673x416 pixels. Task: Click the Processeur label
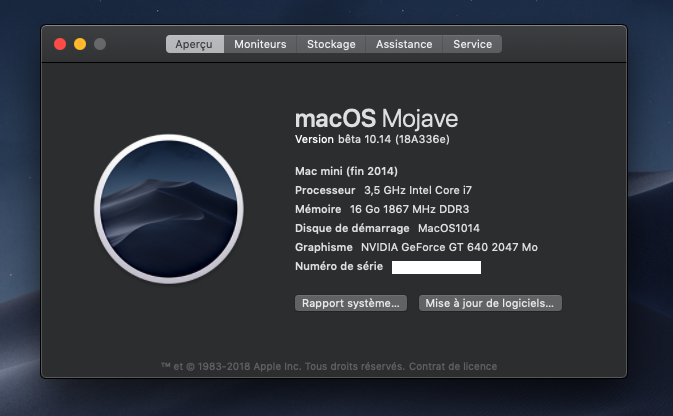[325, 190]
